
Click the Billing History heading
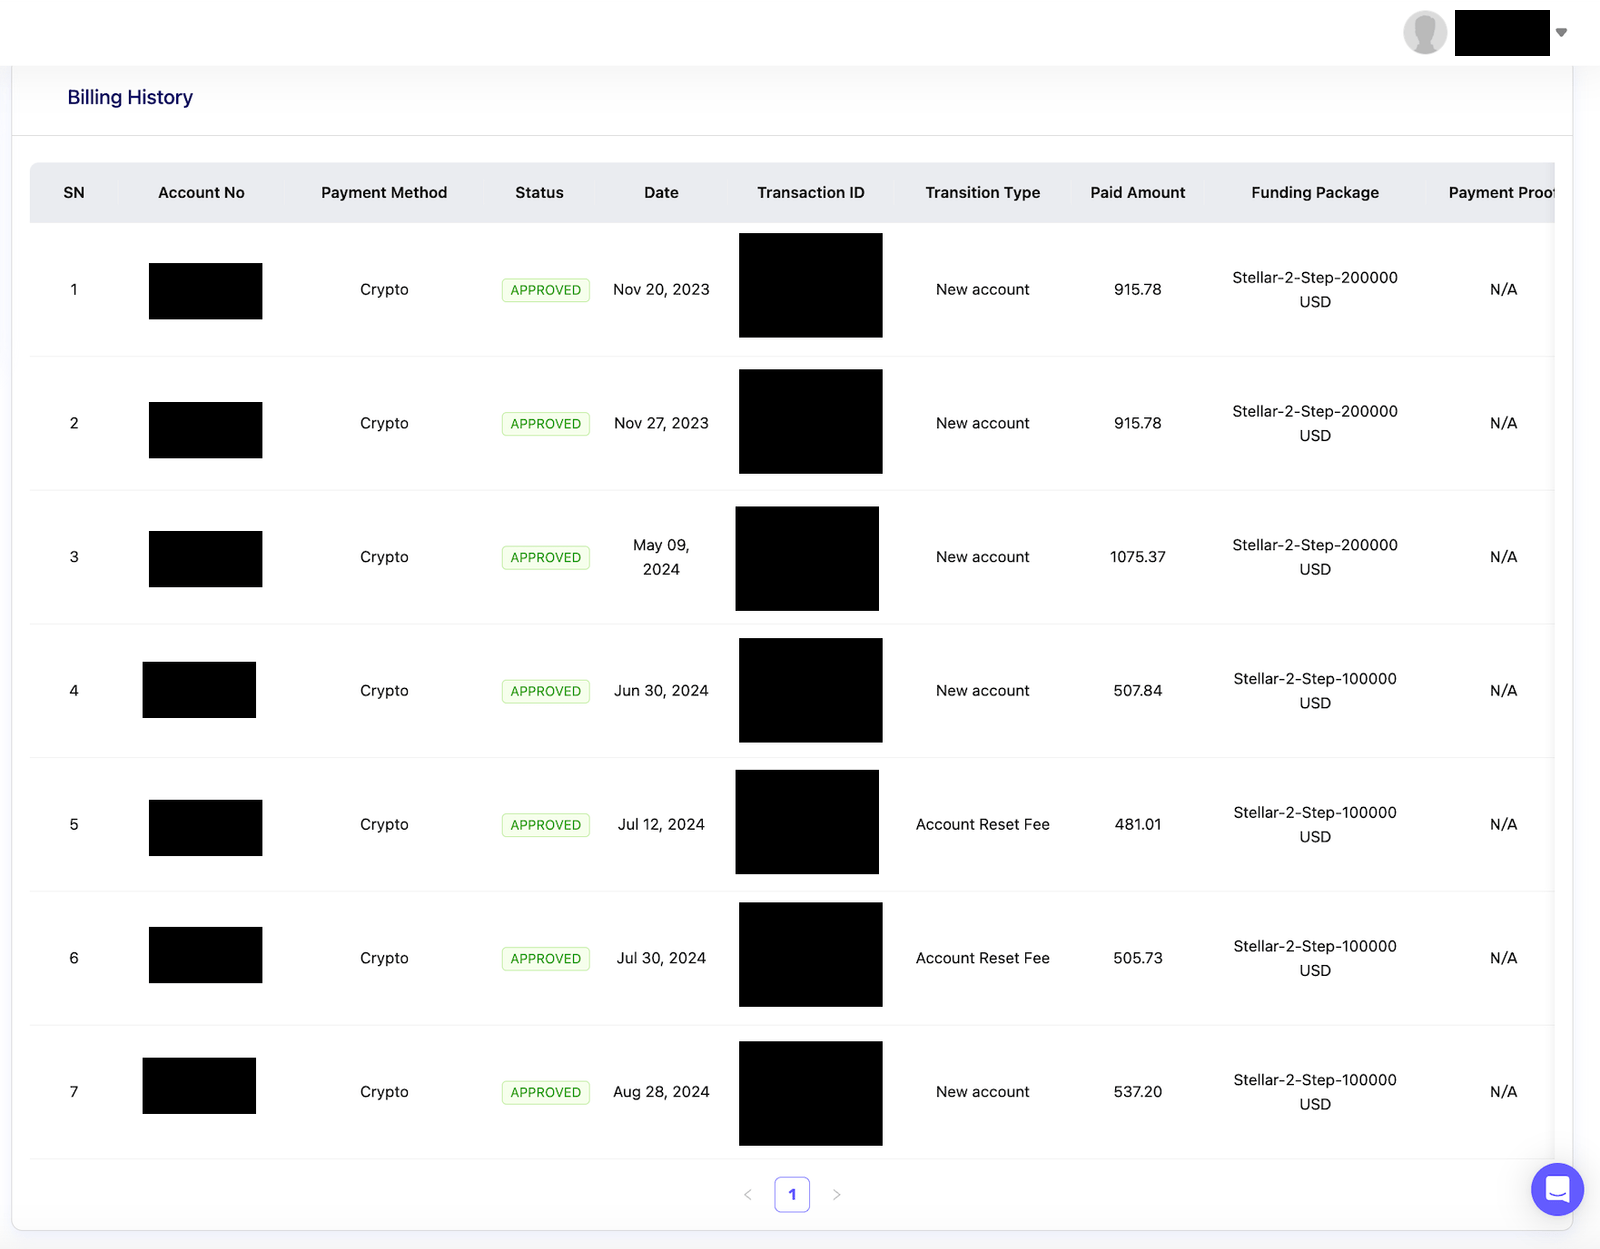pos(130,97)
